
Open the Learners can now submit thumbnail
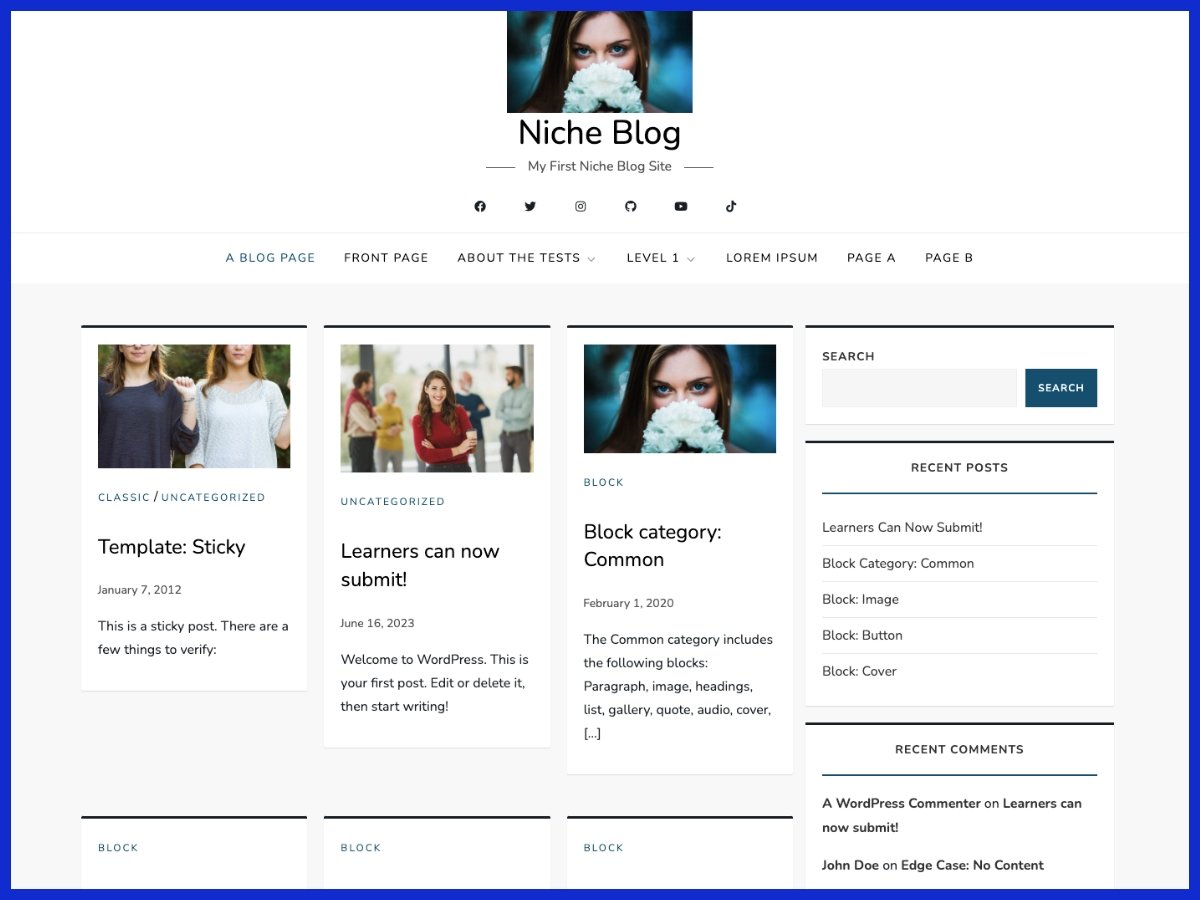437,408
